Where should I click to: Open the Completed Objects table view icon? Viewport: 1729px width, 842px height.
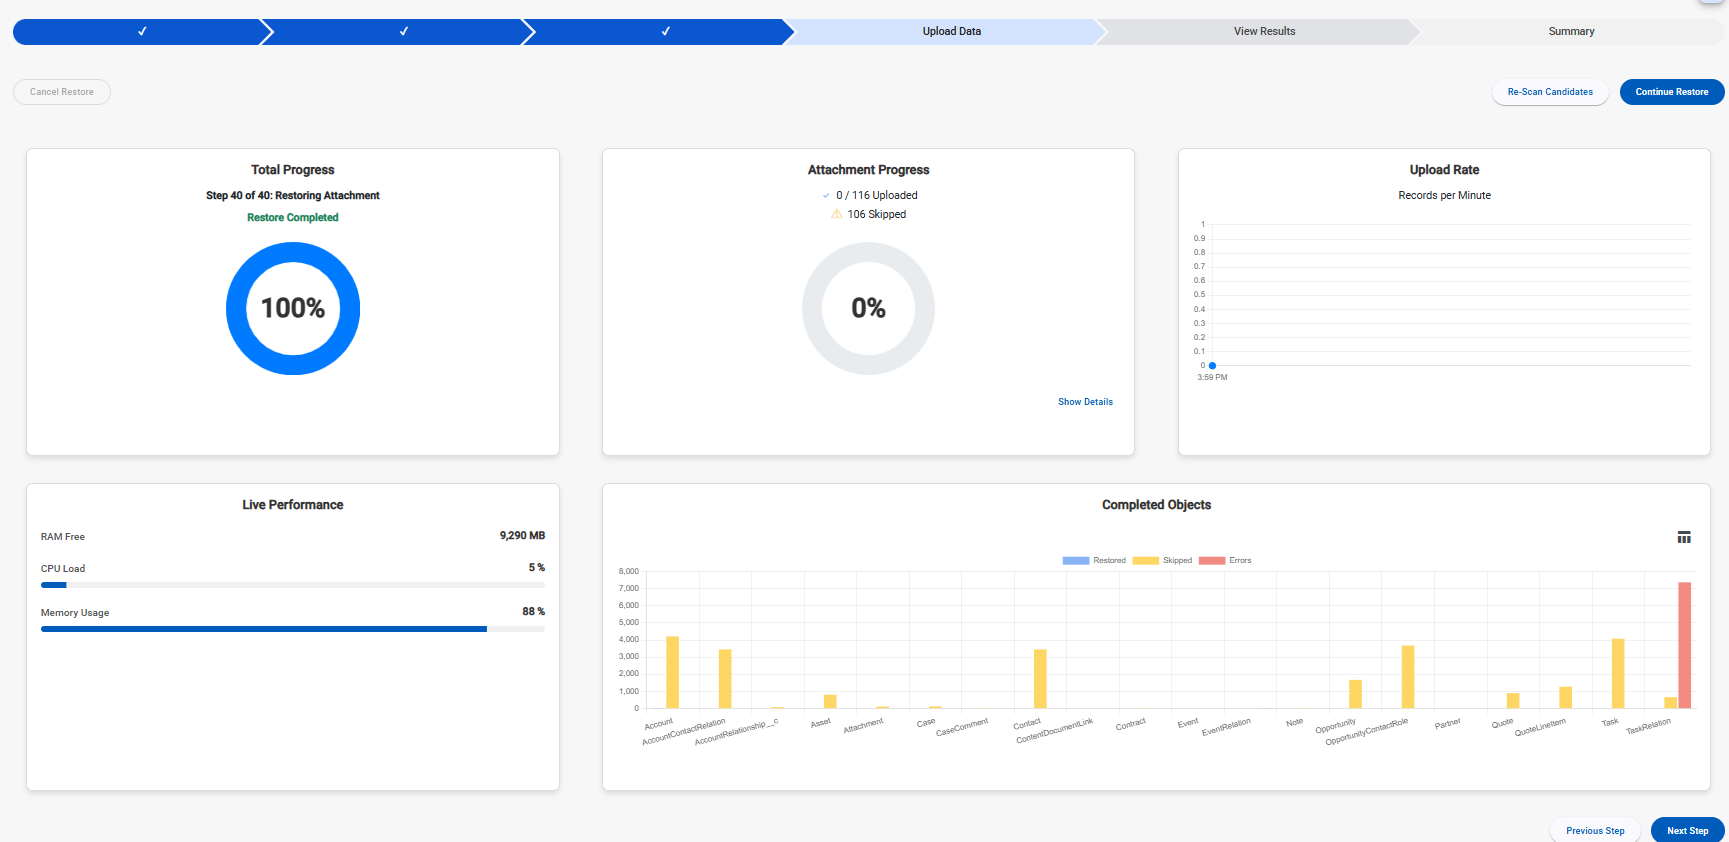[1684, 538]
